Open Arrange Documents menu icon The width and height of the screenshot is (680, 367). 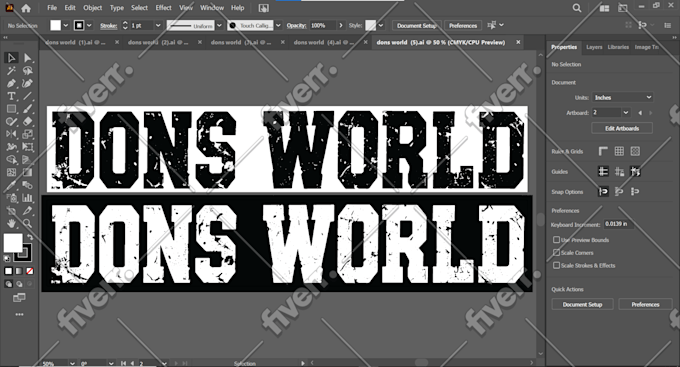click(604, 8)
